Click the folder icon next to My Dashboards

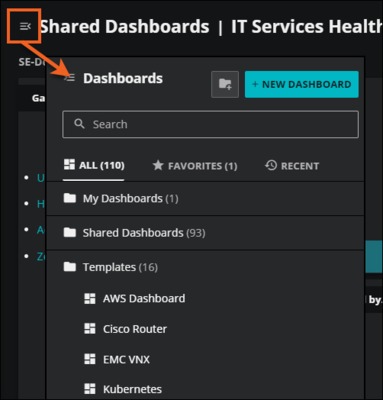coord(70,198)
